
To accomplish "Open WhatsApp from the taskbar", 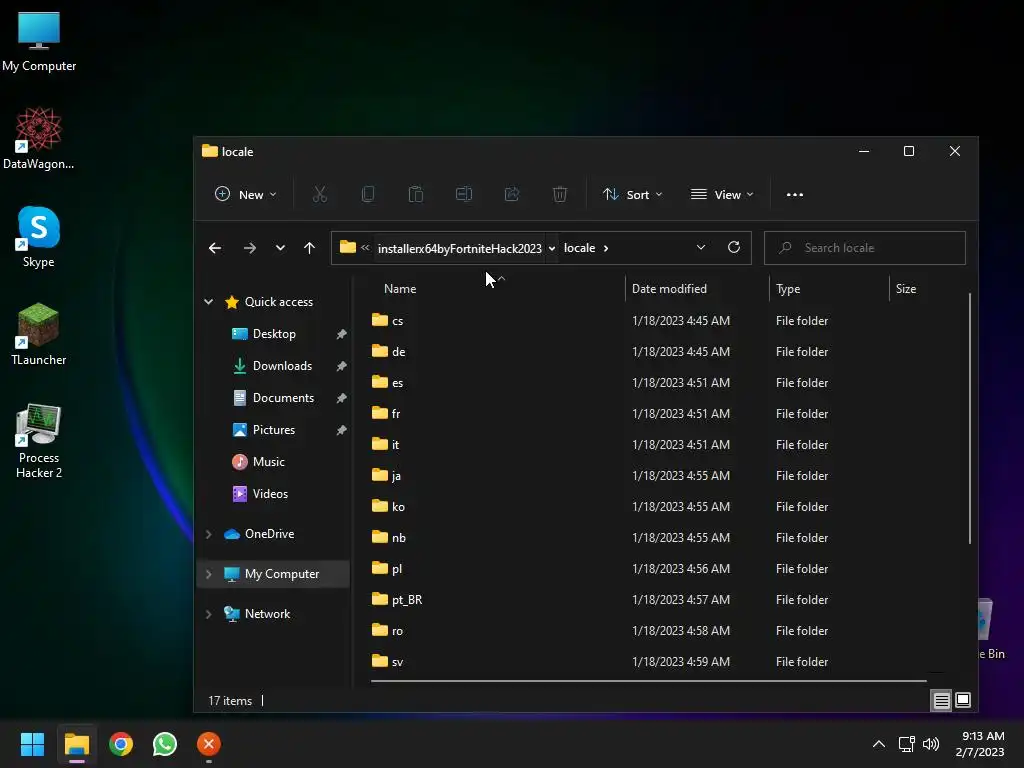I will (x=165, y=744).
